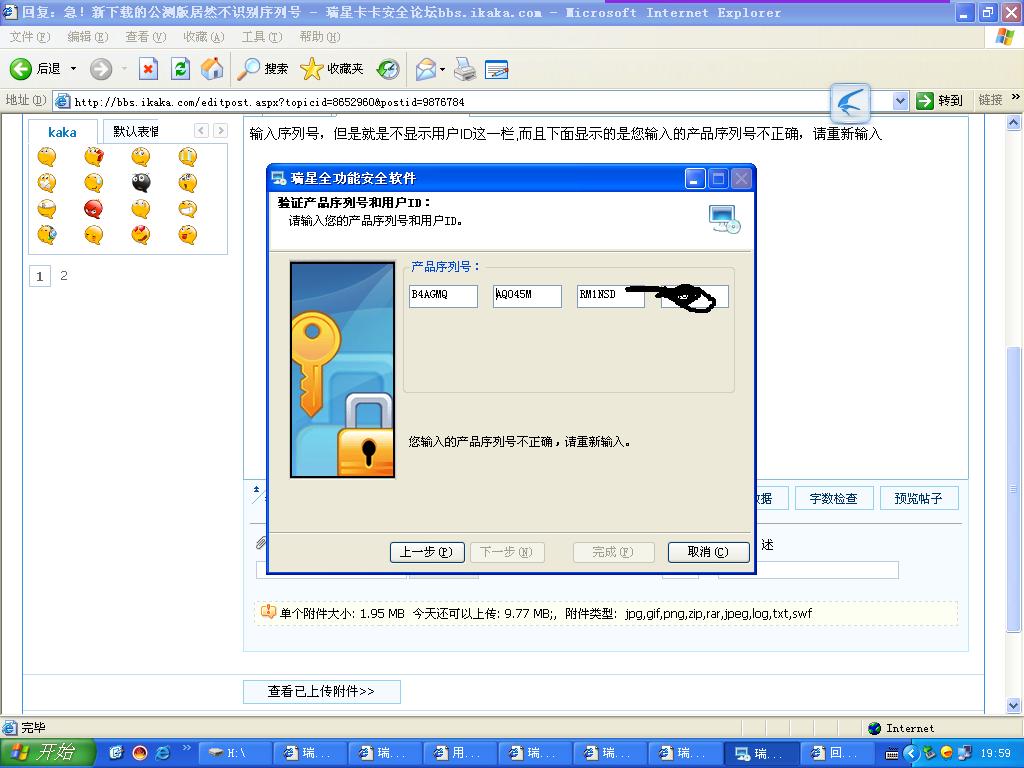Click the 转到 Go button
Viewport: 1024px width, 768px height.
[x=940, y=101]
